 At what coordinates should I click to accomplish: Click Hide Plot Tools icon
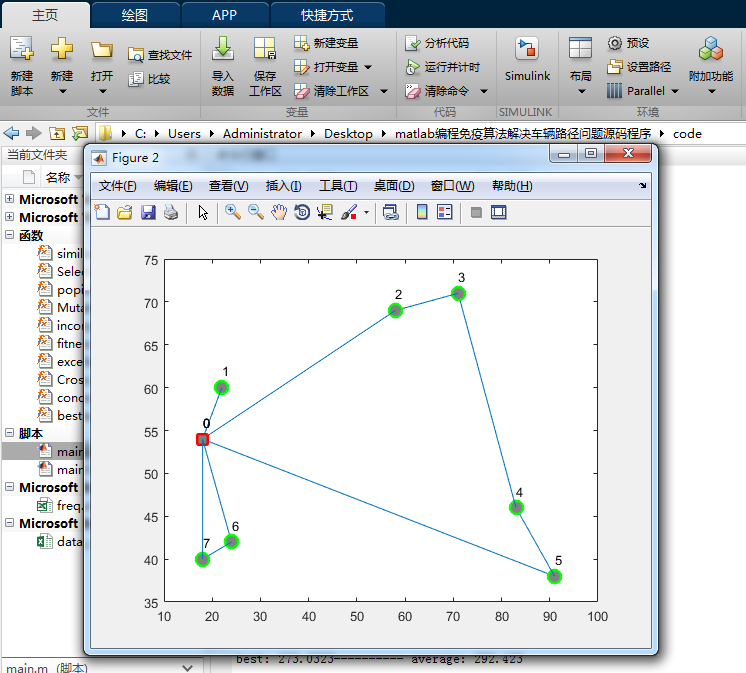click(x=476, y=212)
